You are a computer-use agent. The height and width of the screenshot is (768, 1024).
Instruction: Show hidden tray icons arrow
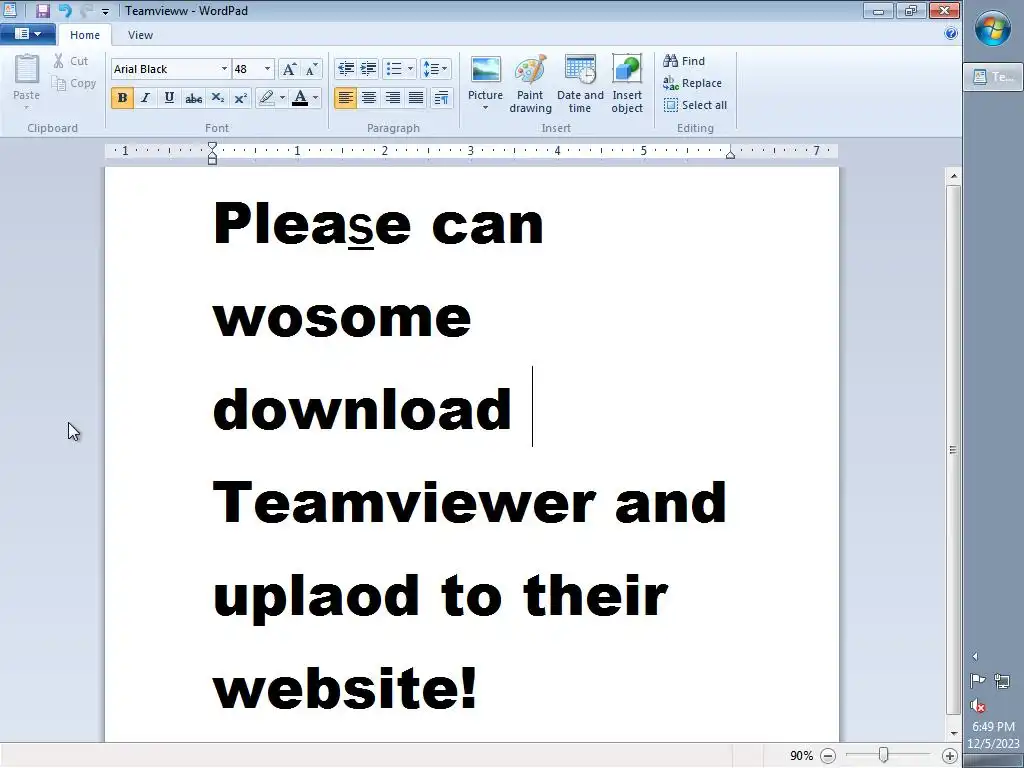click(975, 656)
